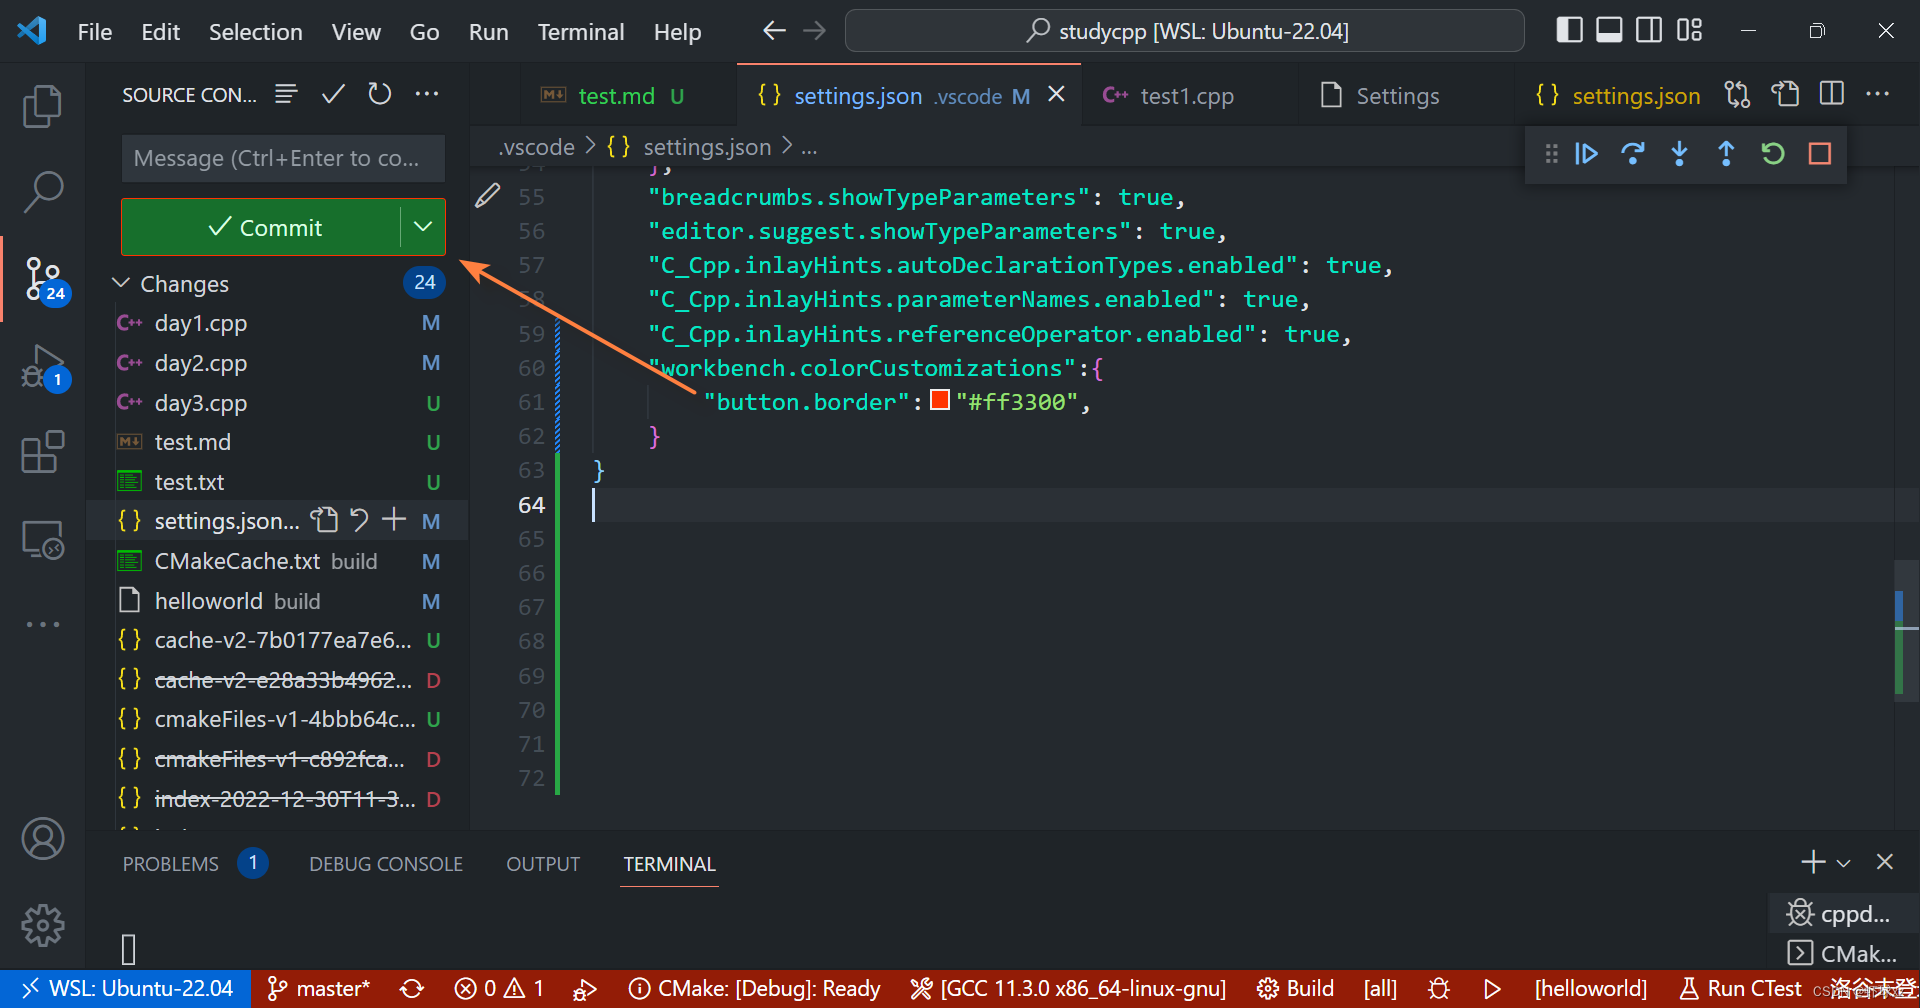Click errors and warnings count in status bar
The height and width of the screenshot is (1008, 1920).
point(499,989)
